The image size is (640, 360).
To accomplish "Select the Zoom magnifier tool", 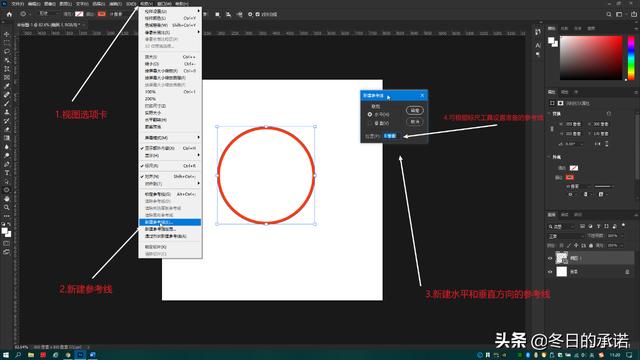I will coord(7,207).
